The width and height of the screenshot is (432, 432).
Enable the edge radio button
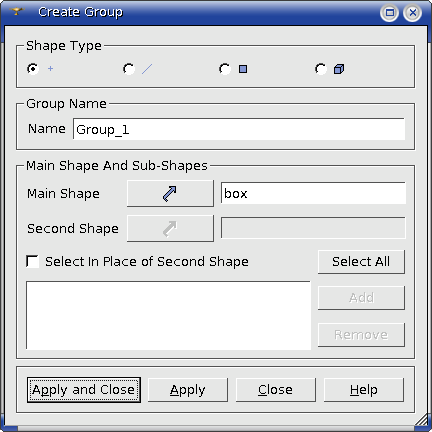pyautogui.click(x=129, y=69)
